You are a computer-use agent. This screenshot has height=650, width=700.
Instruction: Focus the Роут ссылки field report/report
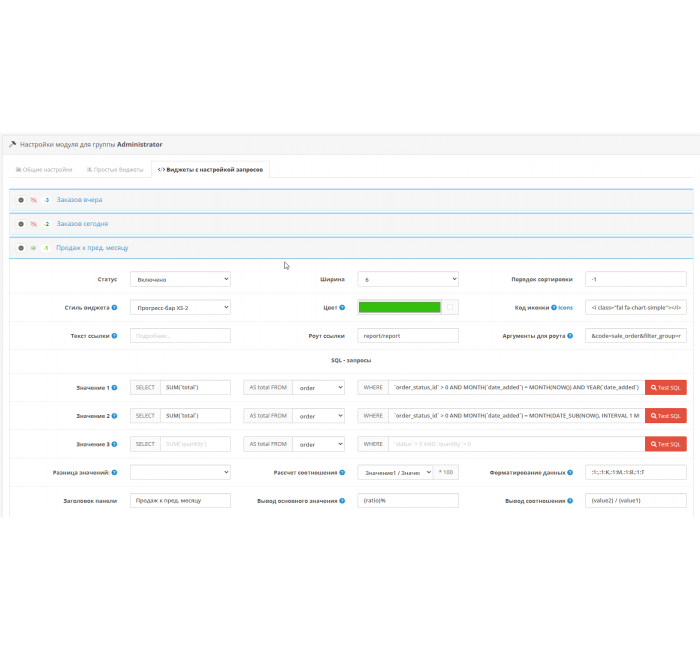click(408, 336)
